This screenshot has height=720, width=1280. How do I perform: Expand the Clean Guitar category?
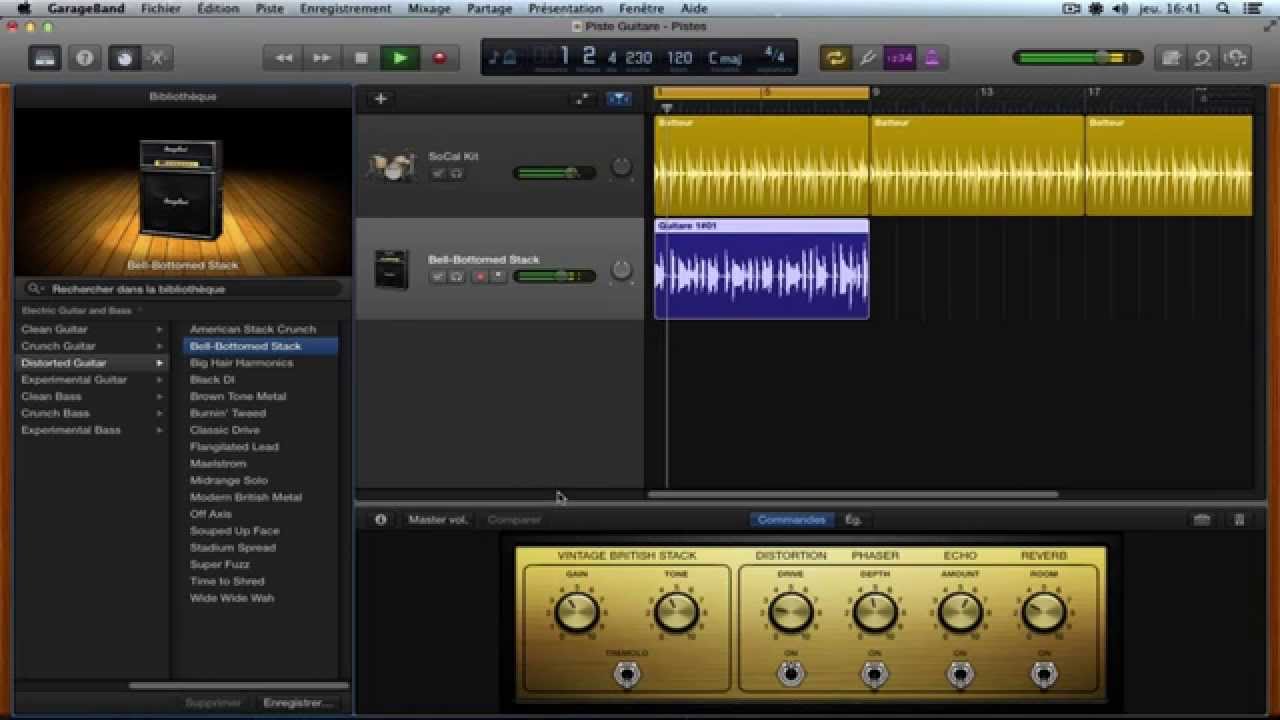point(159,329)
